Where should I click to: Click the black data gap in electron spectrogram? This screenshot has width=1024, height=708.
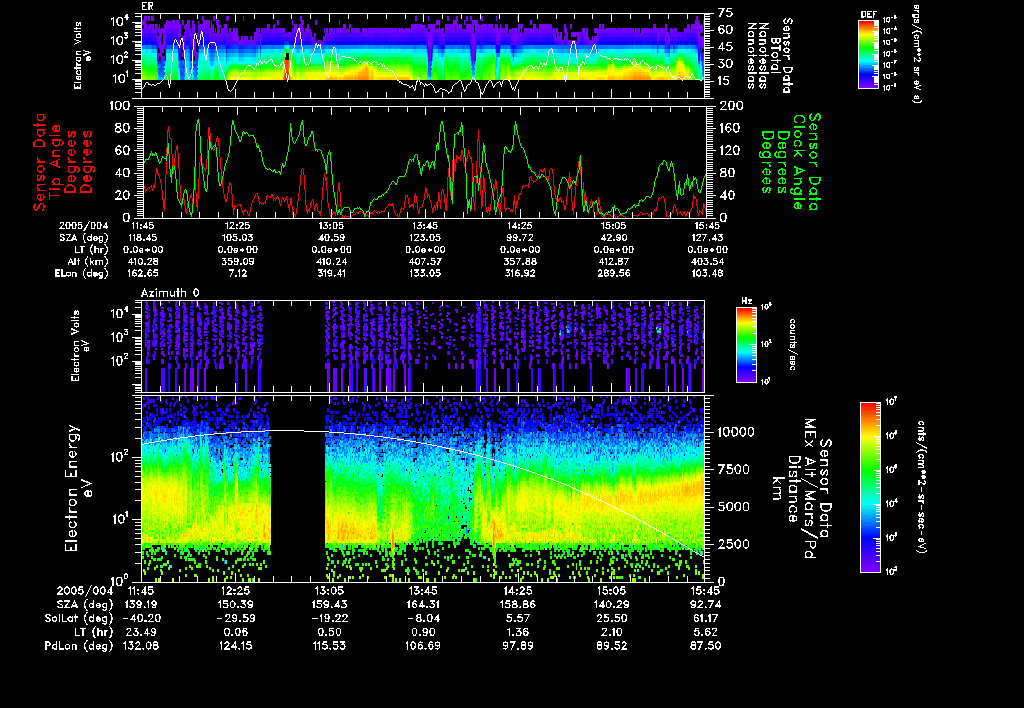click(x=298, y=488)
